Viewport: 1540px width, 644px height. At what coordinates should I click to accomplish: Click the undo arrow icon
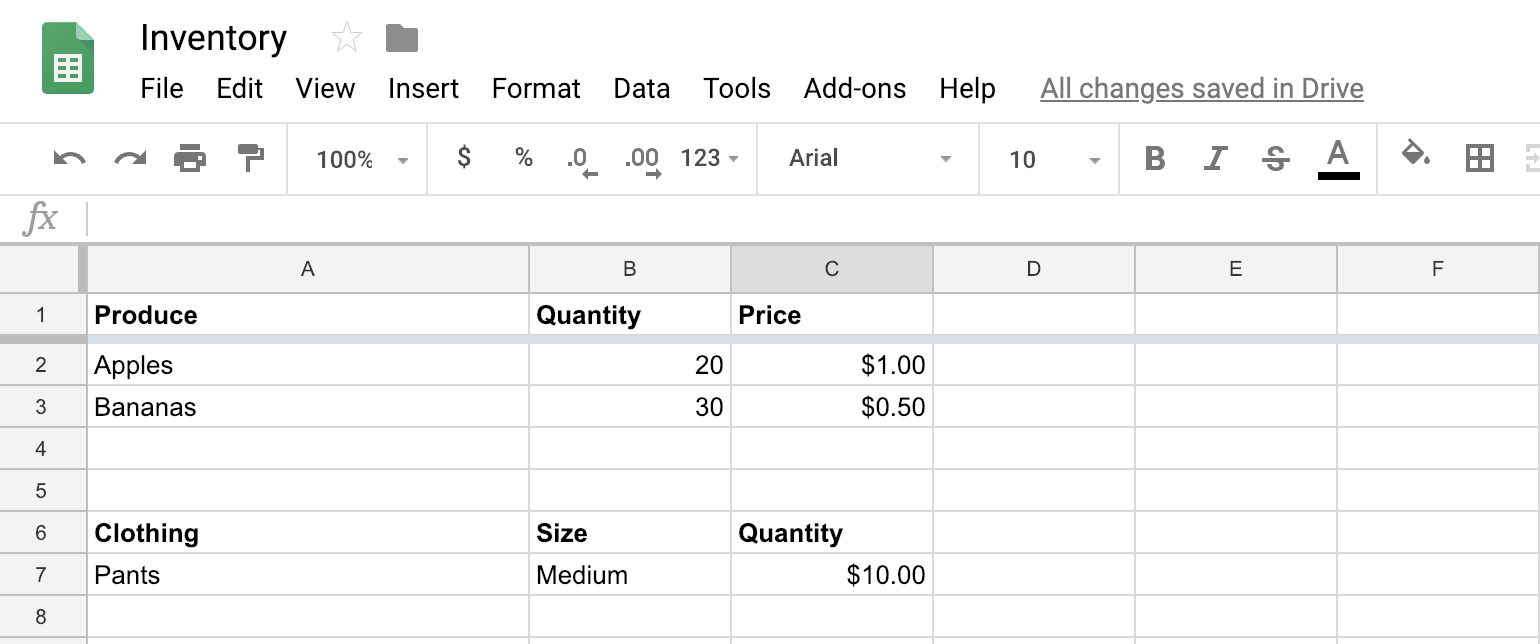69,158
